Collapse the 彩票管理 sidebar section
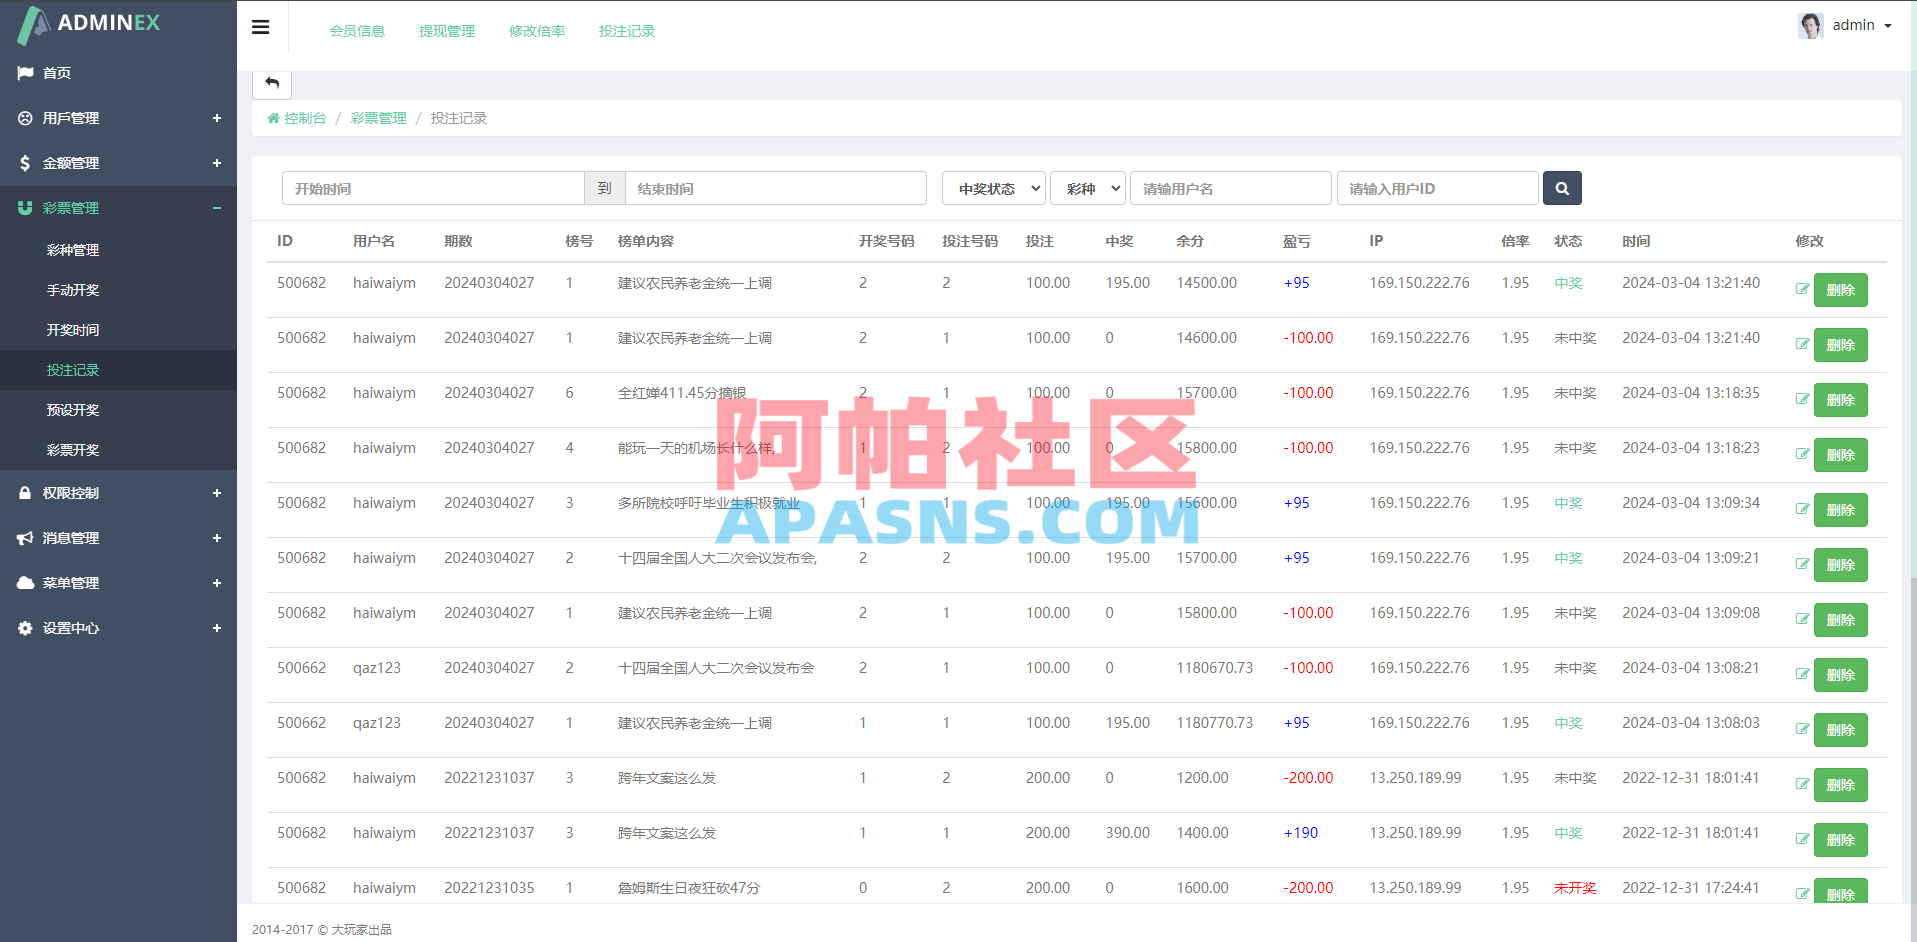Image resolution: width=1917 pixels, height=942 pixels. pos(216,207)
